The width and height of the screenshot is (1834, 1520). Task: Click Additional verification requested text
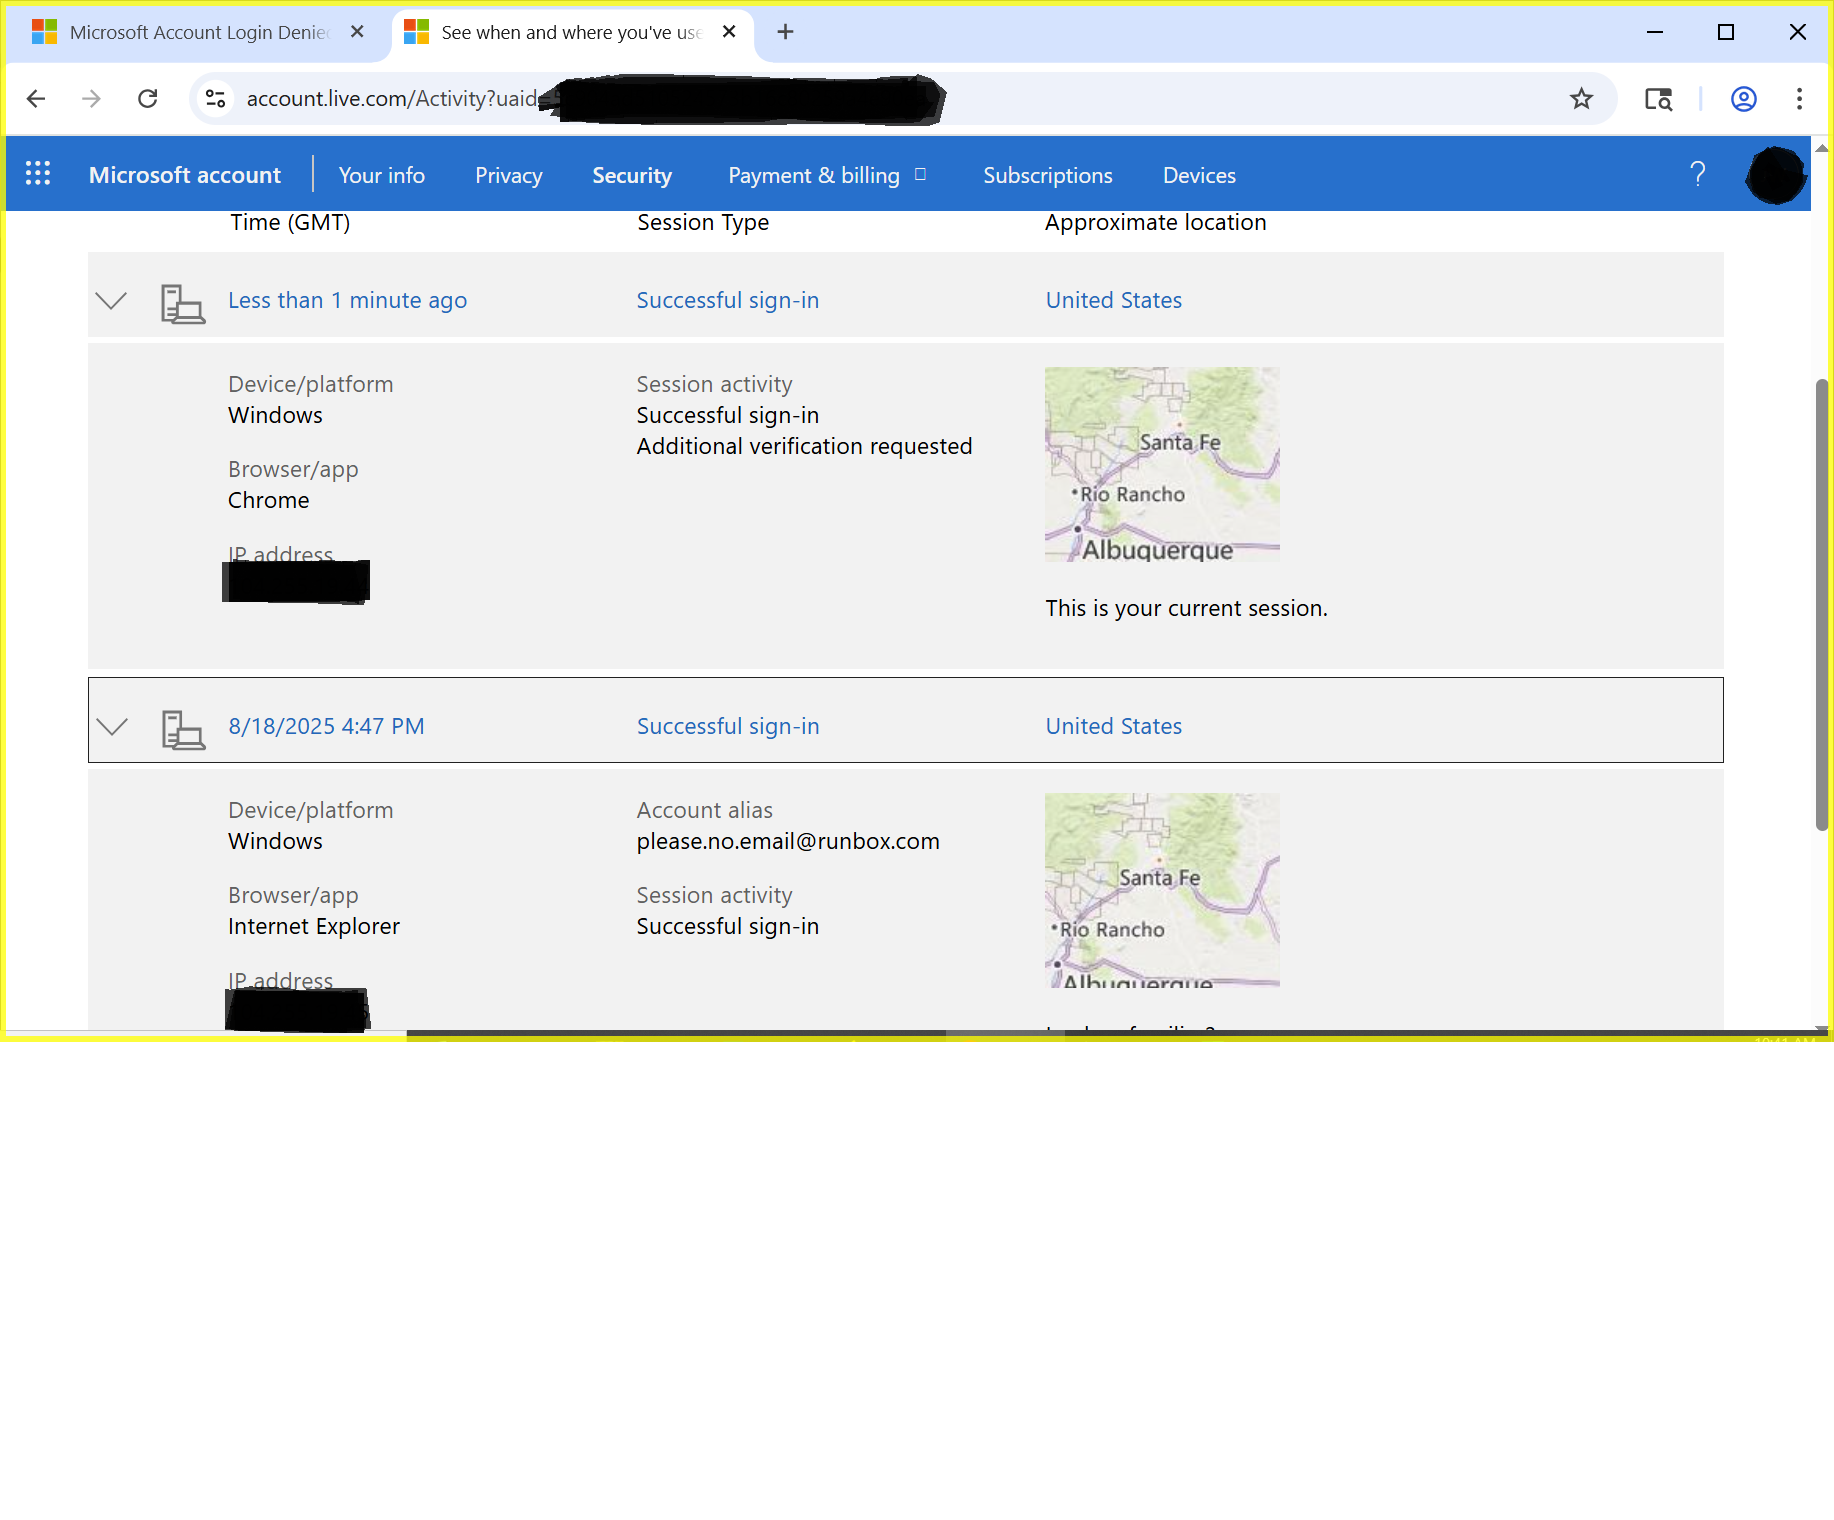coord(804,446)
